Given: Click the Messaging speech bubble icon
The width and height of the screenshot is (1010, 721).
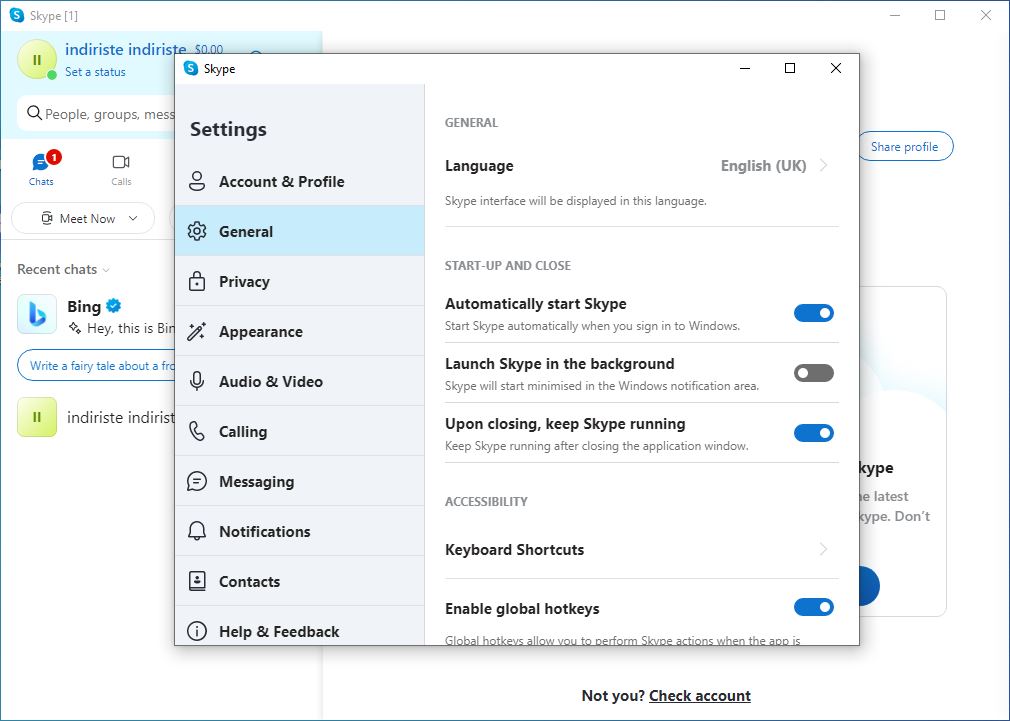Looking at the screenshot, I should pos(196,481).
